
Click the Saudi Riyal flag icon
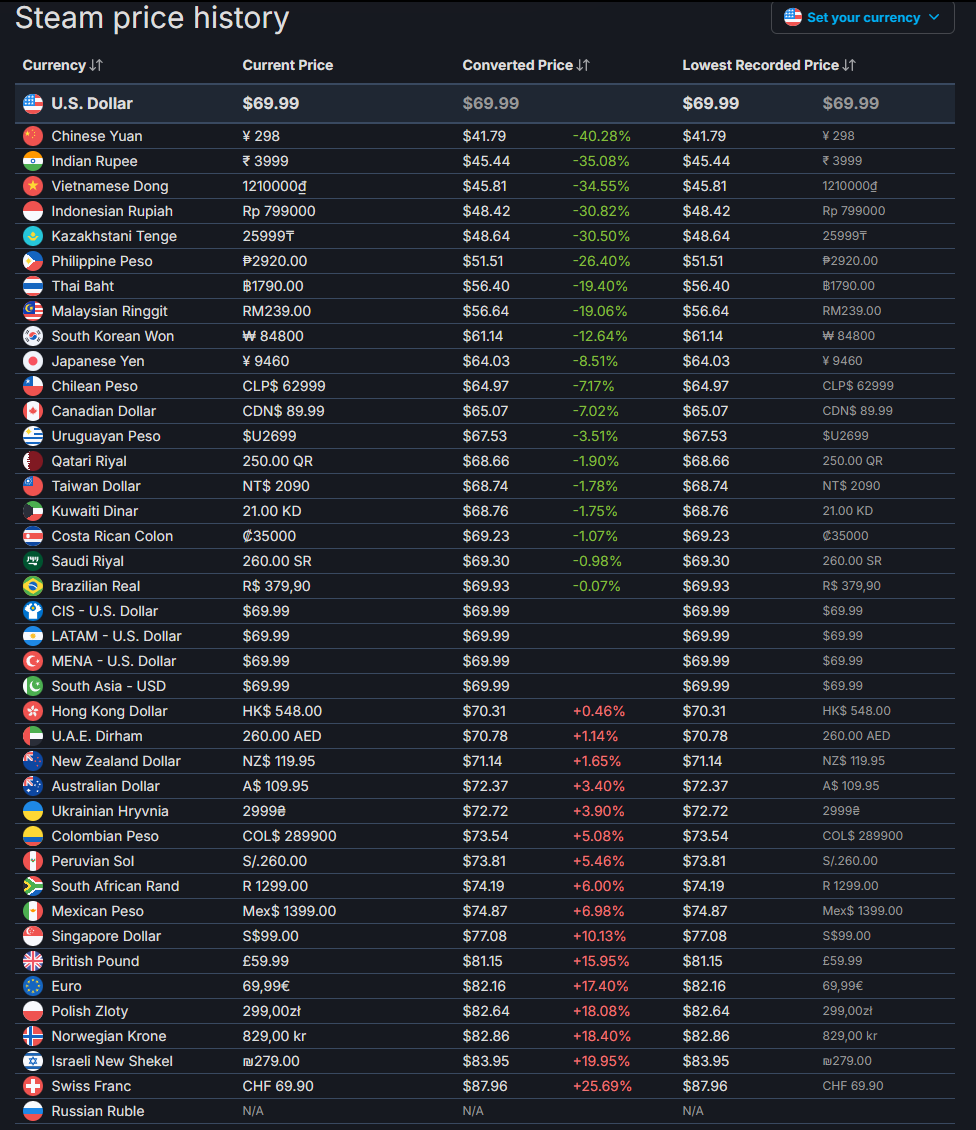tap(33, 561)
